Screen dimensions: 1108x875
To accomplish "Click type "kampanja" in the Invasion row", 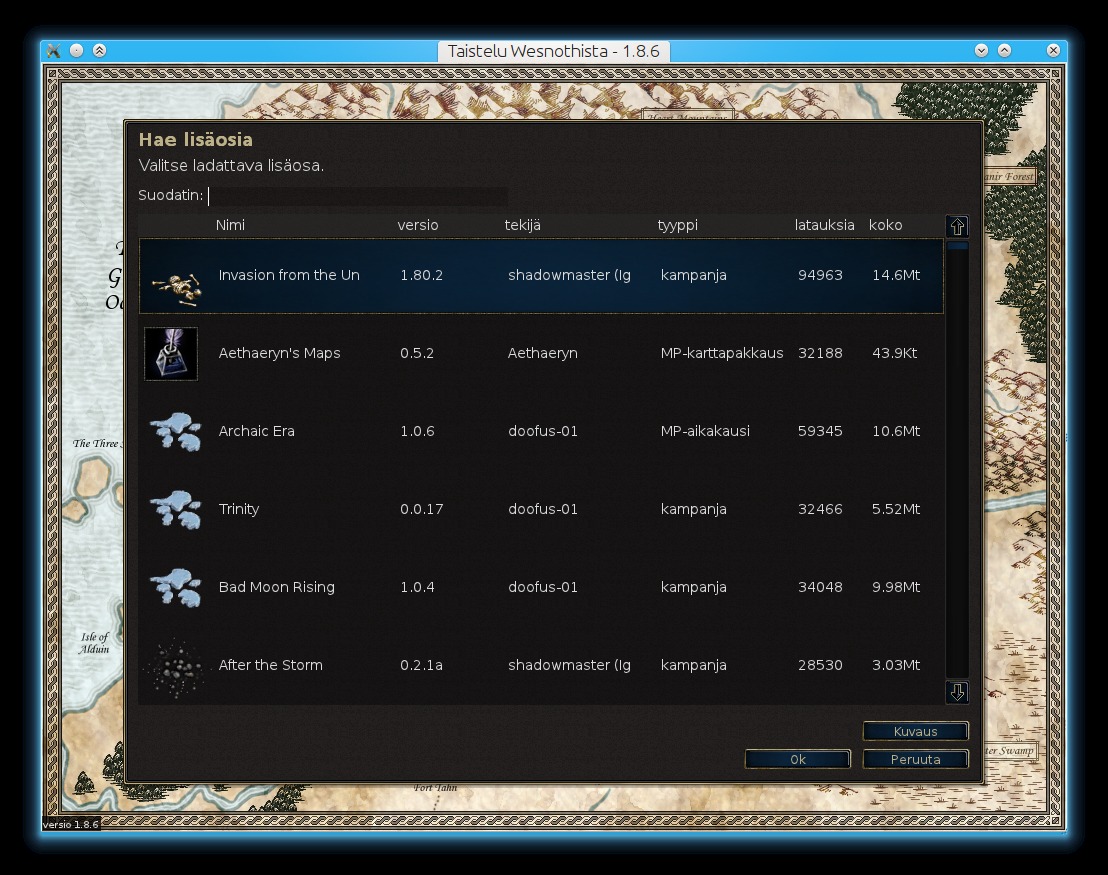I will [x=693, y=275].
